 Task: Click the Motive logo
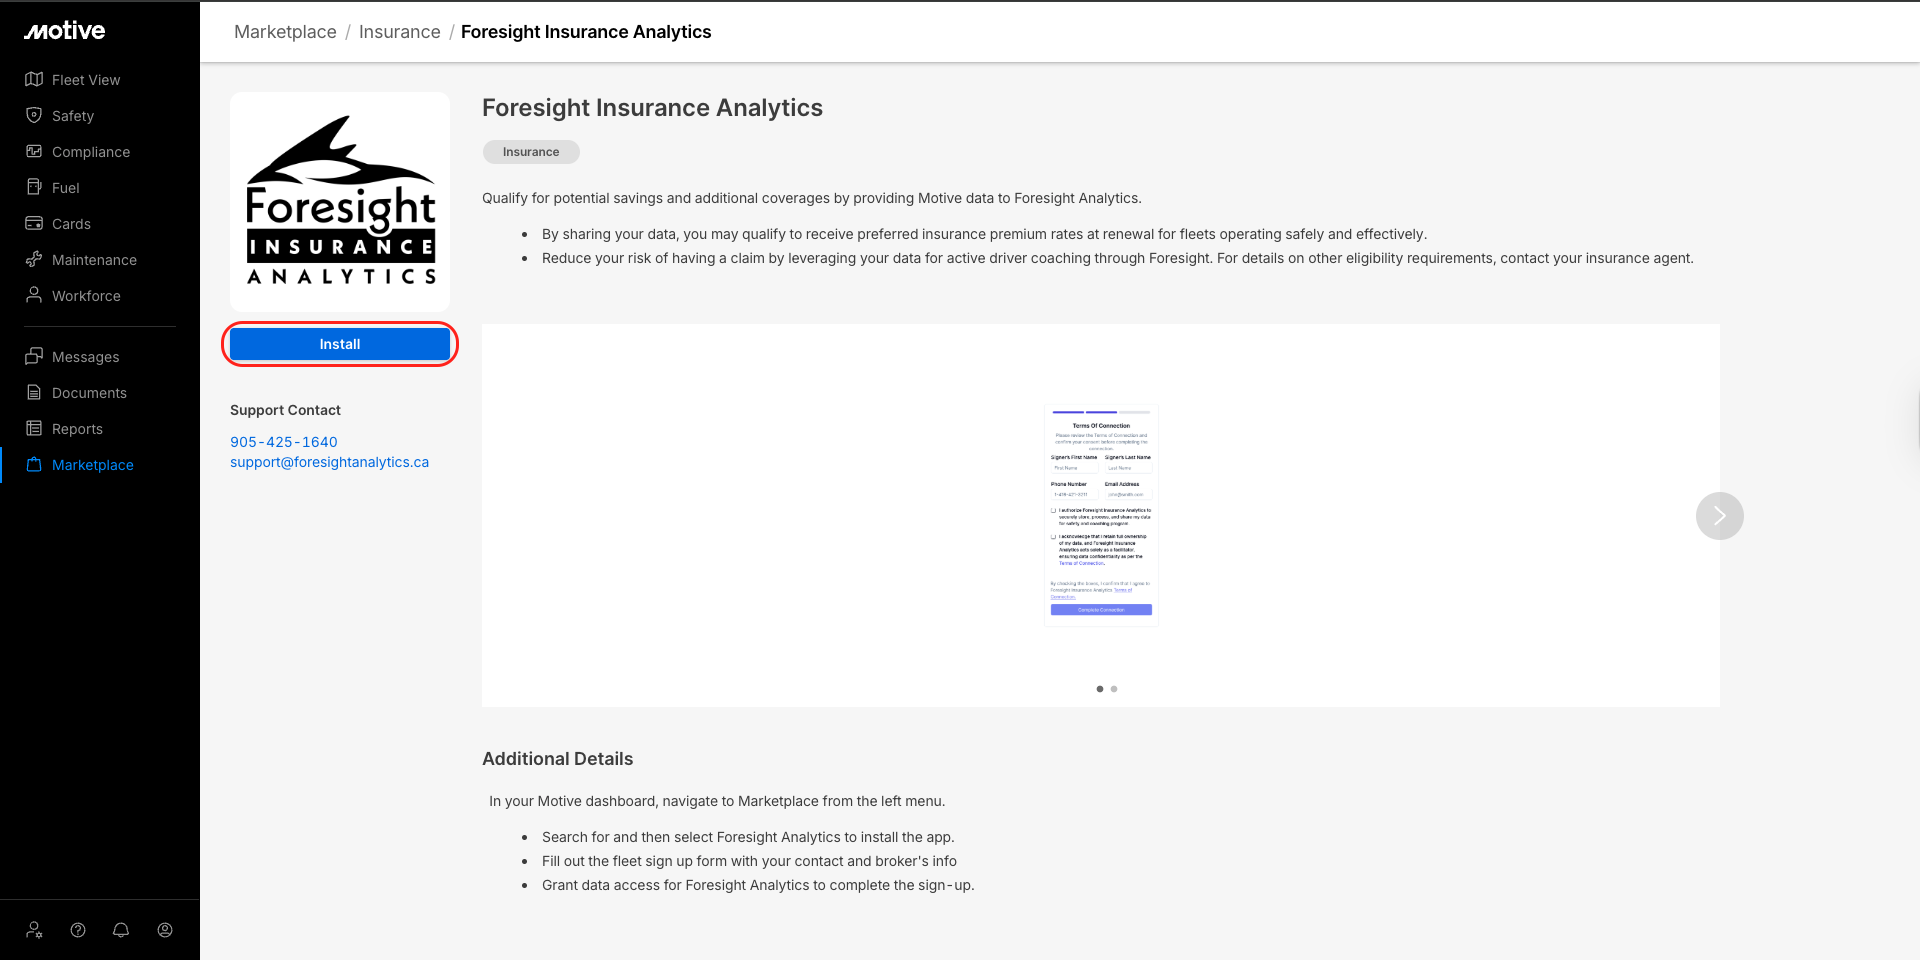pyautogui.click(x=65, y=31)
